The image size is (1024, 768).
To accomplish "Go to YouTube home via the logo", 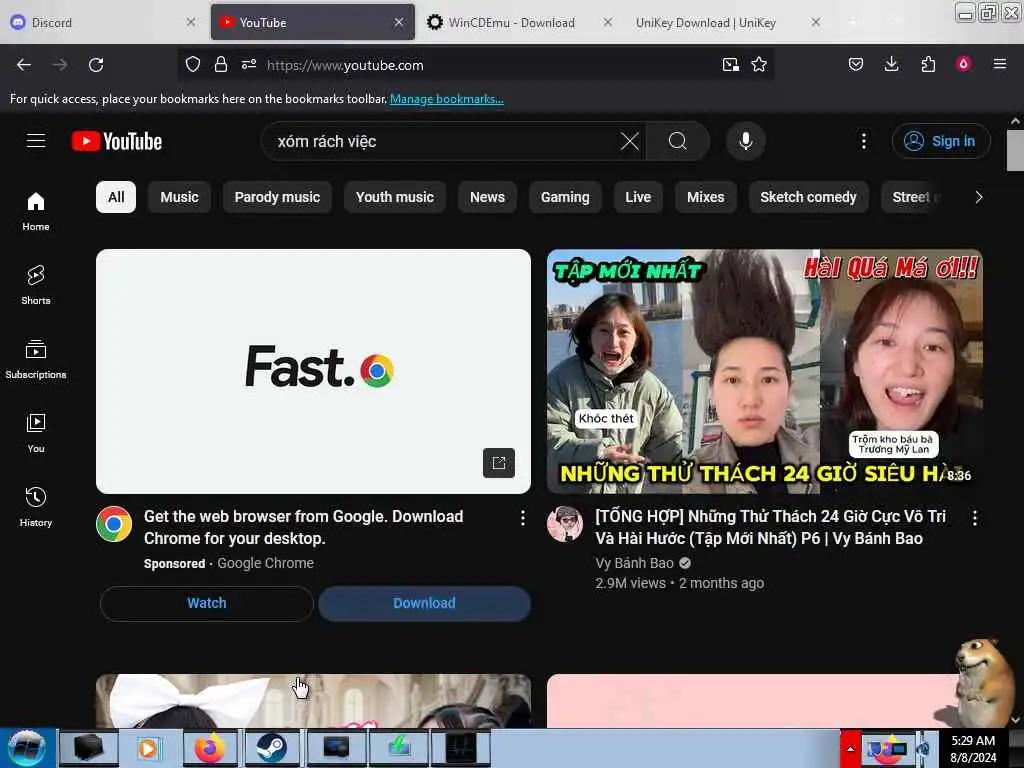I will [x=117, y=141].
